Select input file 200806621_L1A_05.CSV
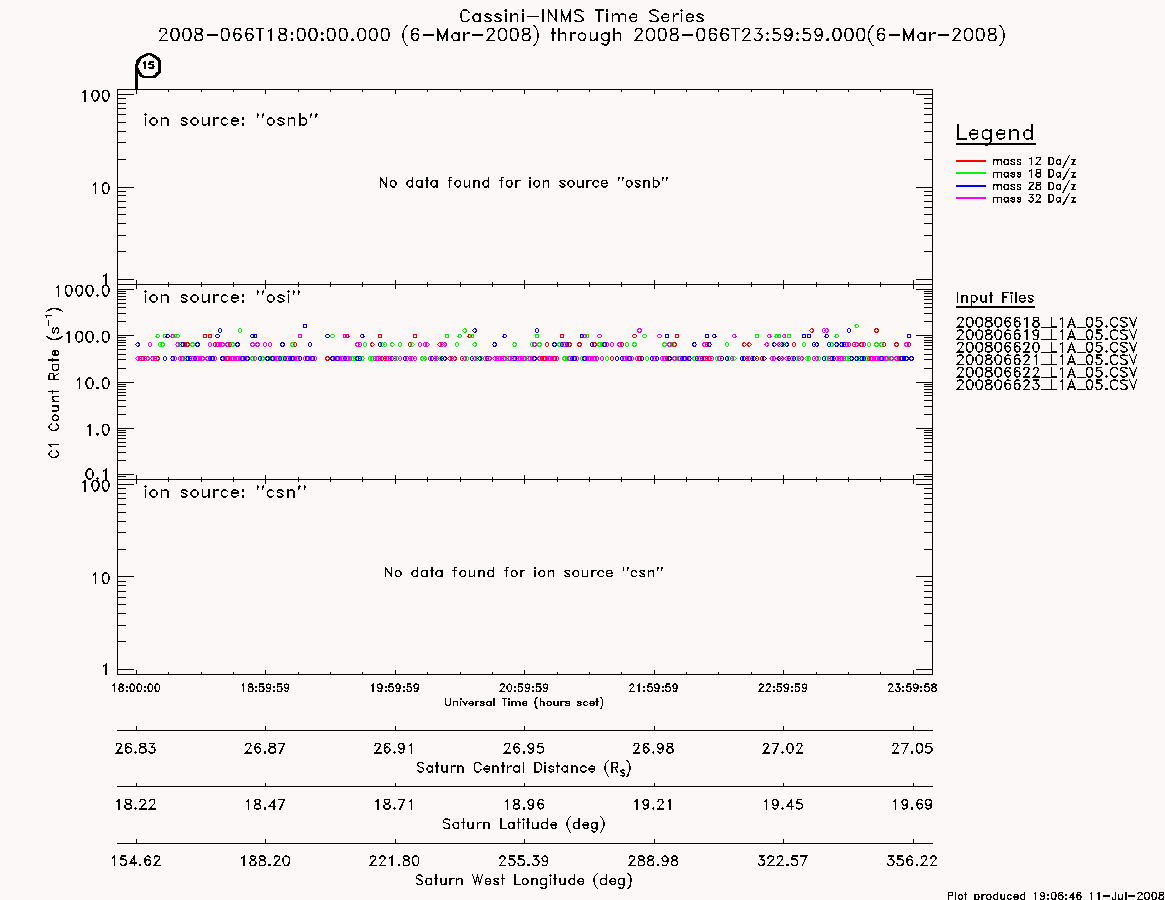The width and height of the screenshot is (1165, 900). [x=1046, y=360]
